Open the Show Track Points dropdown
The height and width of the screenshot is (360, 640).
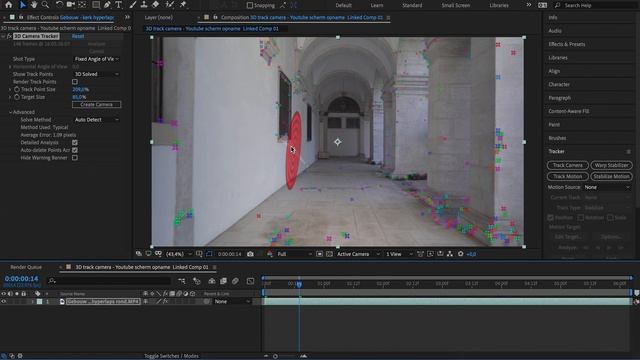(x=96, y=74)
